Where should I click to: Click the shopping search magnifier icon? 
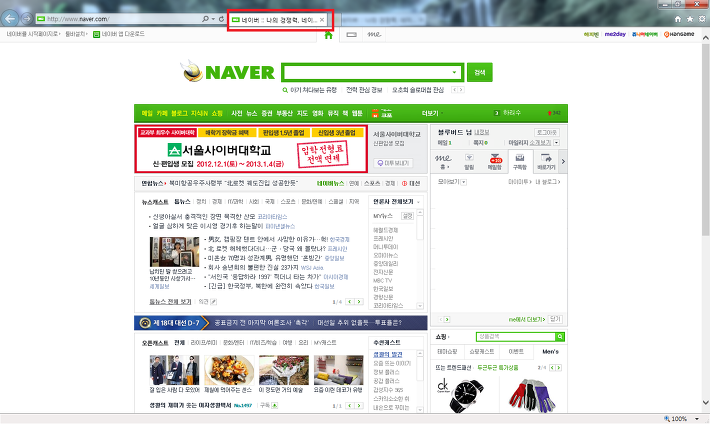click(560, 337)
